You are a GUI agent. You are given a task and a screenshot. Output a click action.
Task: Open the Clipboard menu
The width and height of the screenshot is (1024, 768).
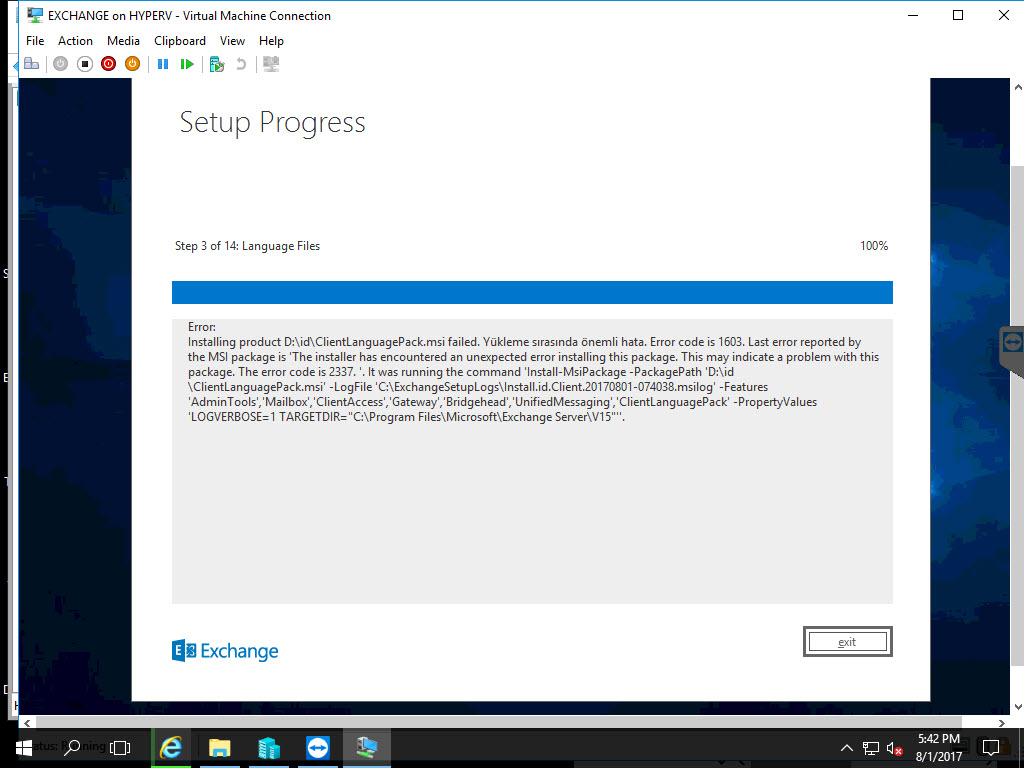tap(180, 40)
